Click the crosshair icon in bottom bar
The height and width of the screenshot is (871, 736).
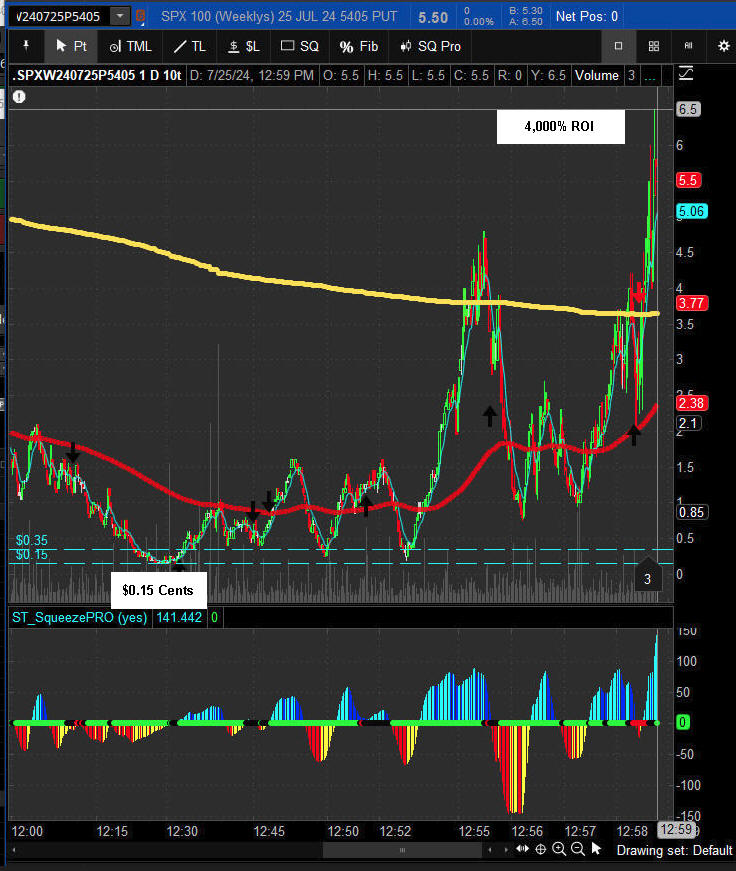click(x=541, y=849)
